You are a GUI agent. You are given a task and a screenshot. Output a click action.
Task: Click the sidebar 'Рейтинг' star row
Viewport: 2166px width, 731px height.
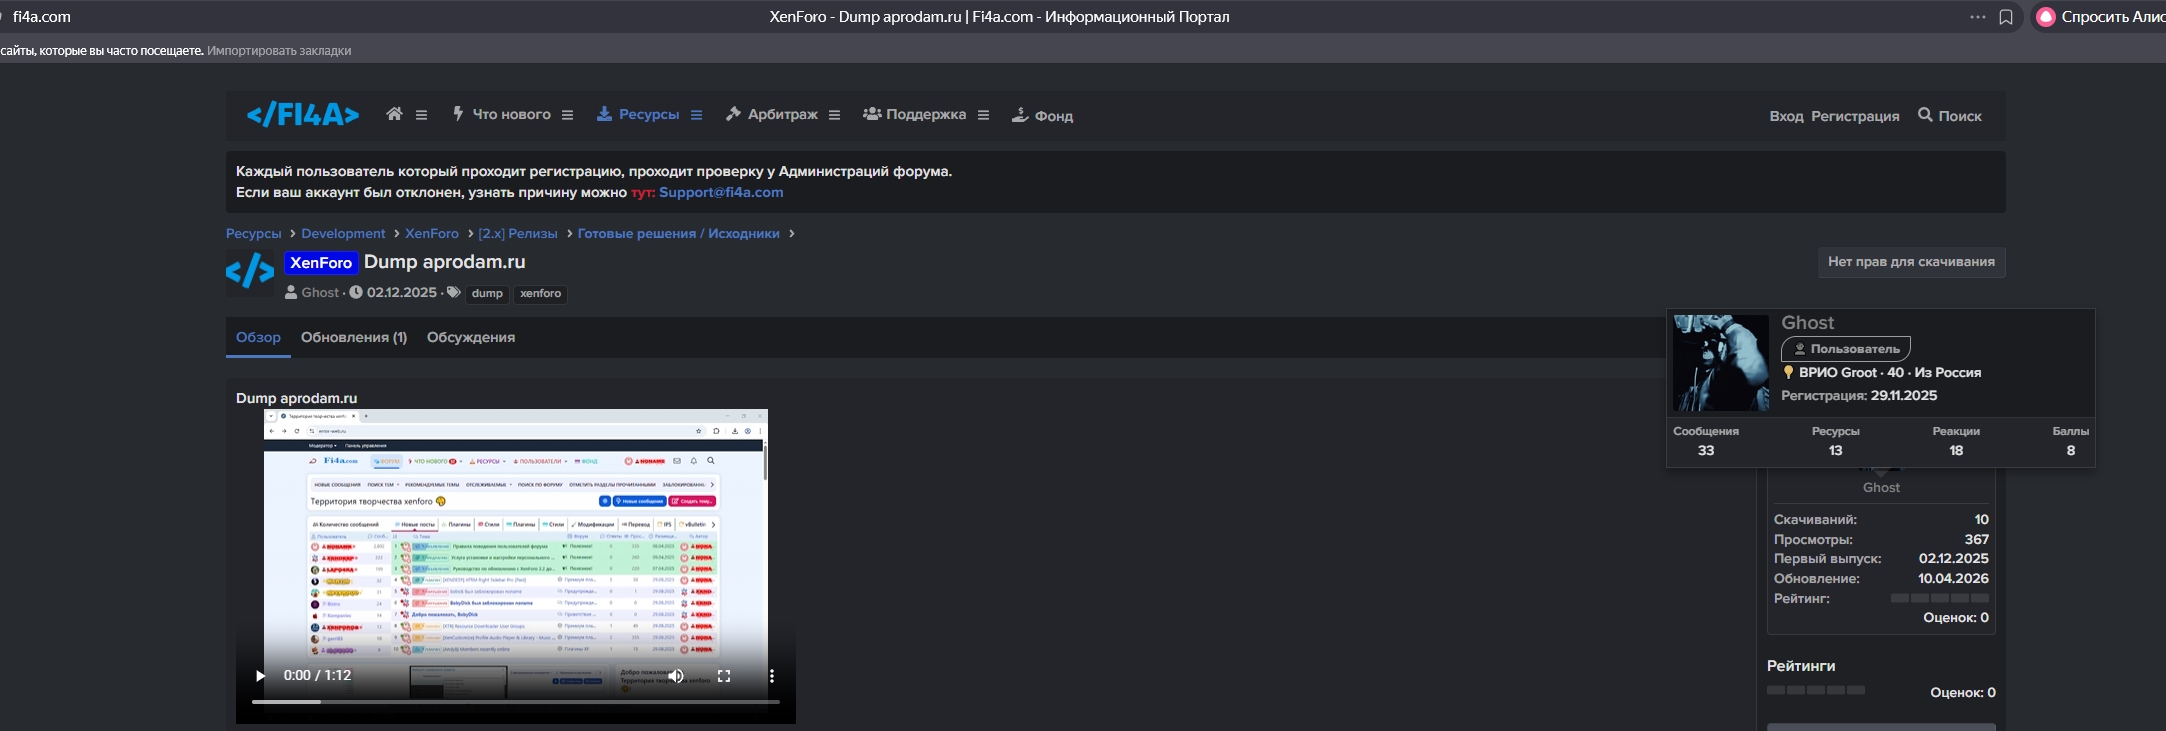[1939, 598]
